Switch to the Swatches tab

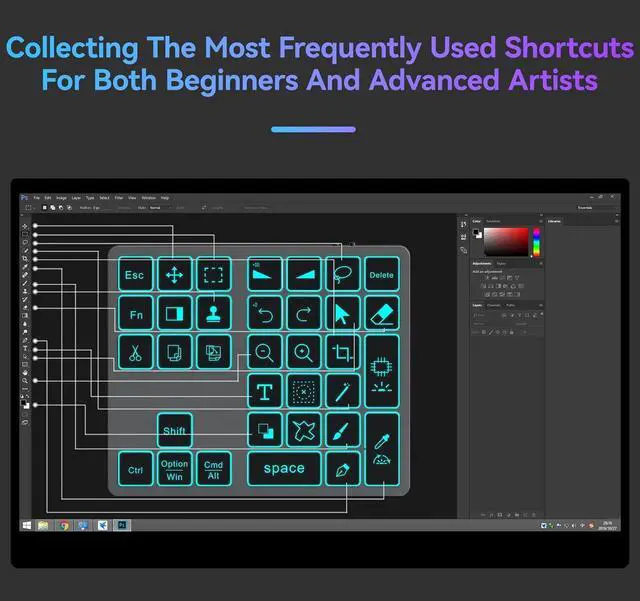point(493,221)
